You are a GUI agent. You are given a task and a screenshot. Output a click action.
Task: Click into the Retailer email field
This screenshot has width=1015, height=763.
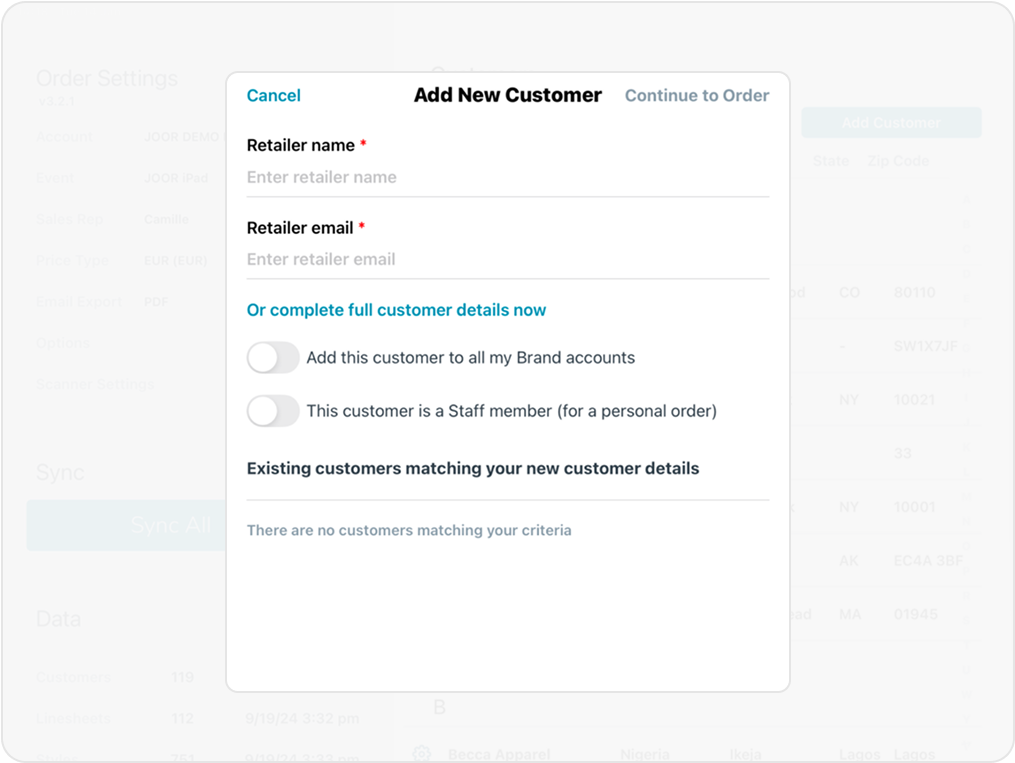(507, 259)
